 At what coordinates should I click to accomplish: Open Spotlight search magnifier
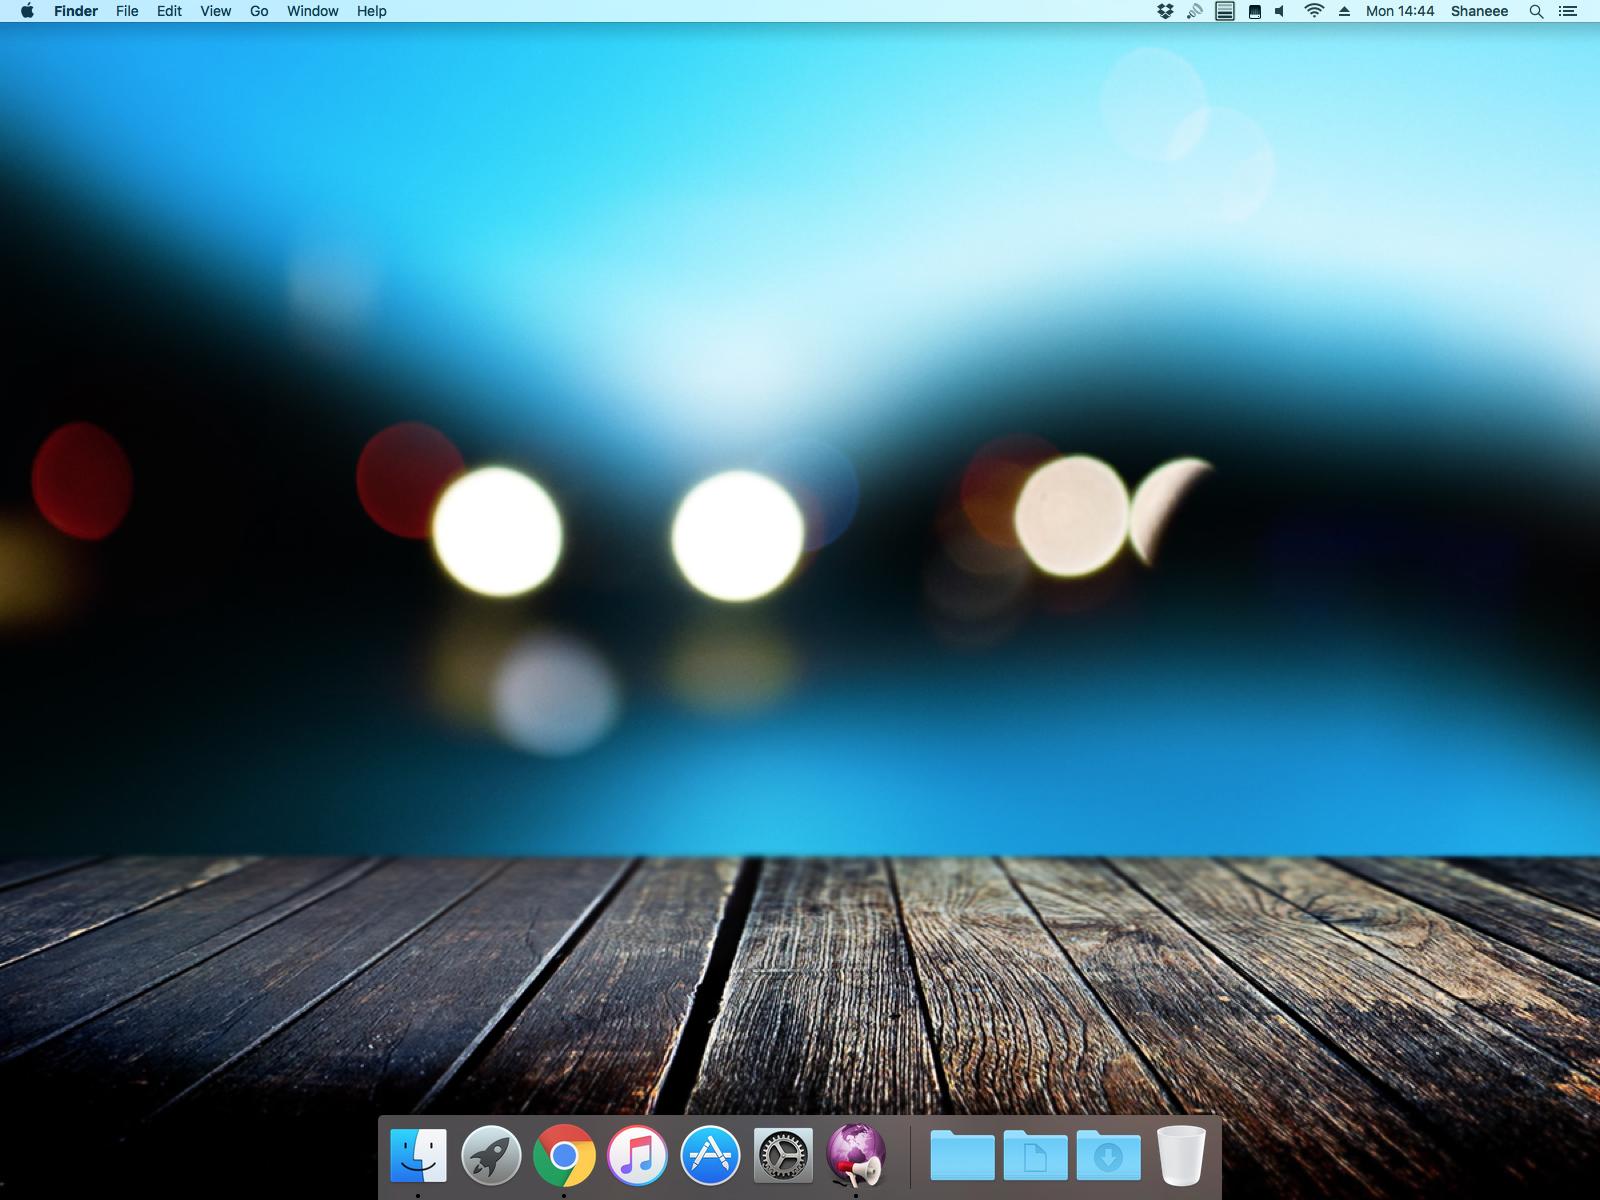[x=1536, y=11]
